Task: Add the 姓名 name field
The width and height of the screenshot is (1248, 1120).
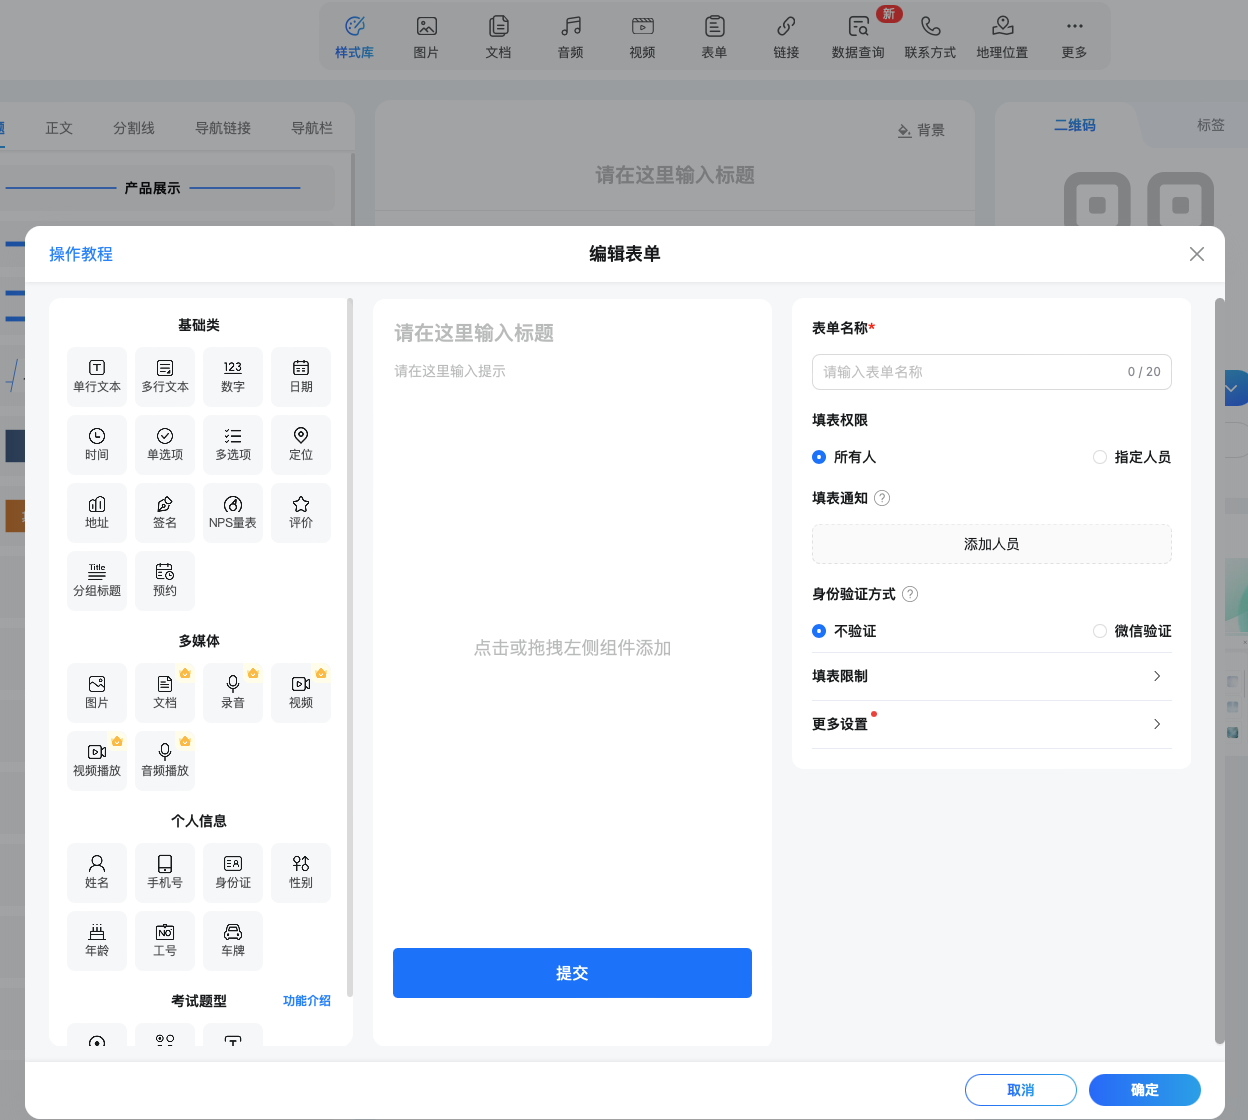Action: (97, 873)
